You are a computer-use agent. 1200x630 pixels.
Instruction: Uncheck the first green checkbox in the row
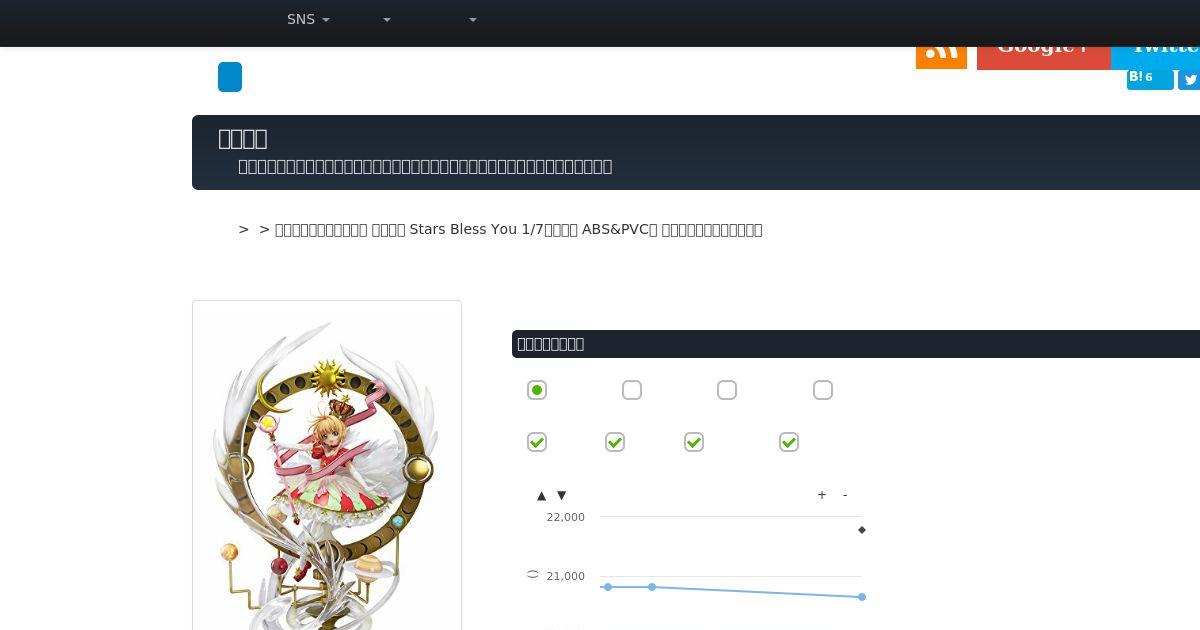point(537,442)
